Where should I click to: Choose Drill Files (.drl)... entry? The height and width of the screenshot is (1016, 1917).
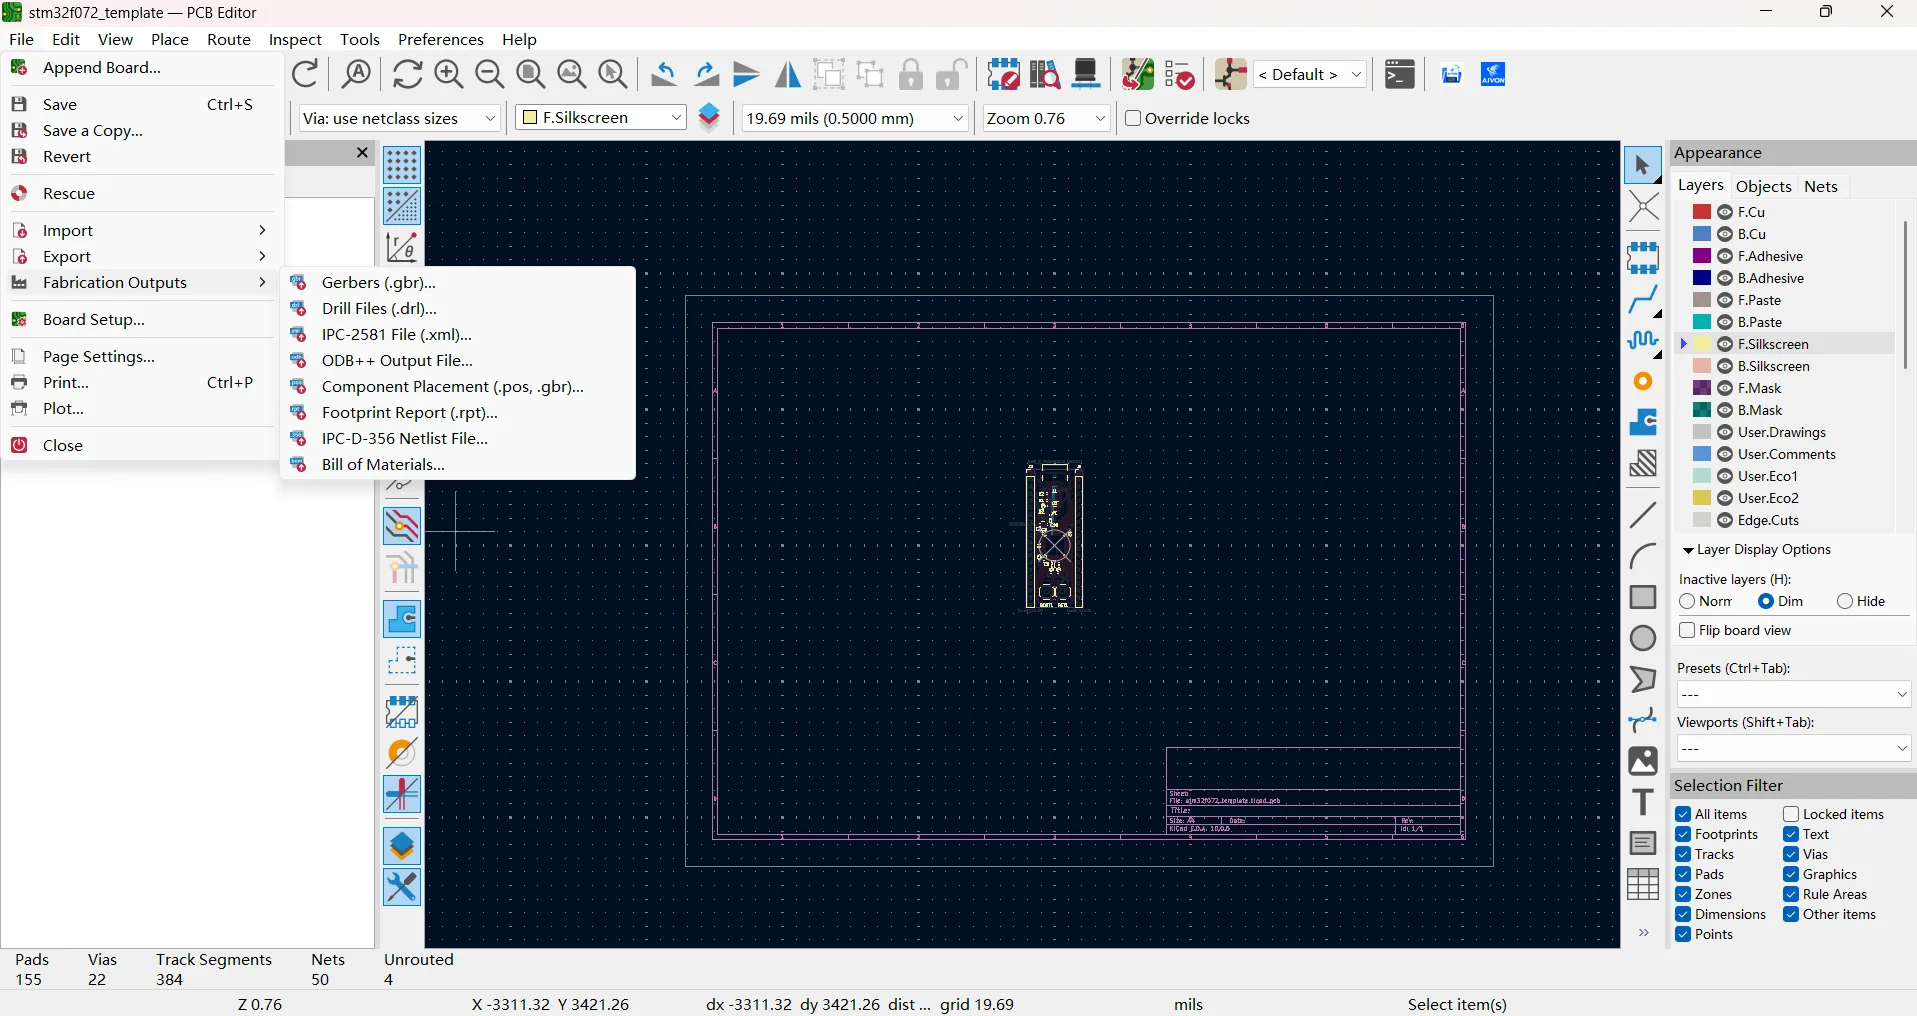click(x=458, y=308)
